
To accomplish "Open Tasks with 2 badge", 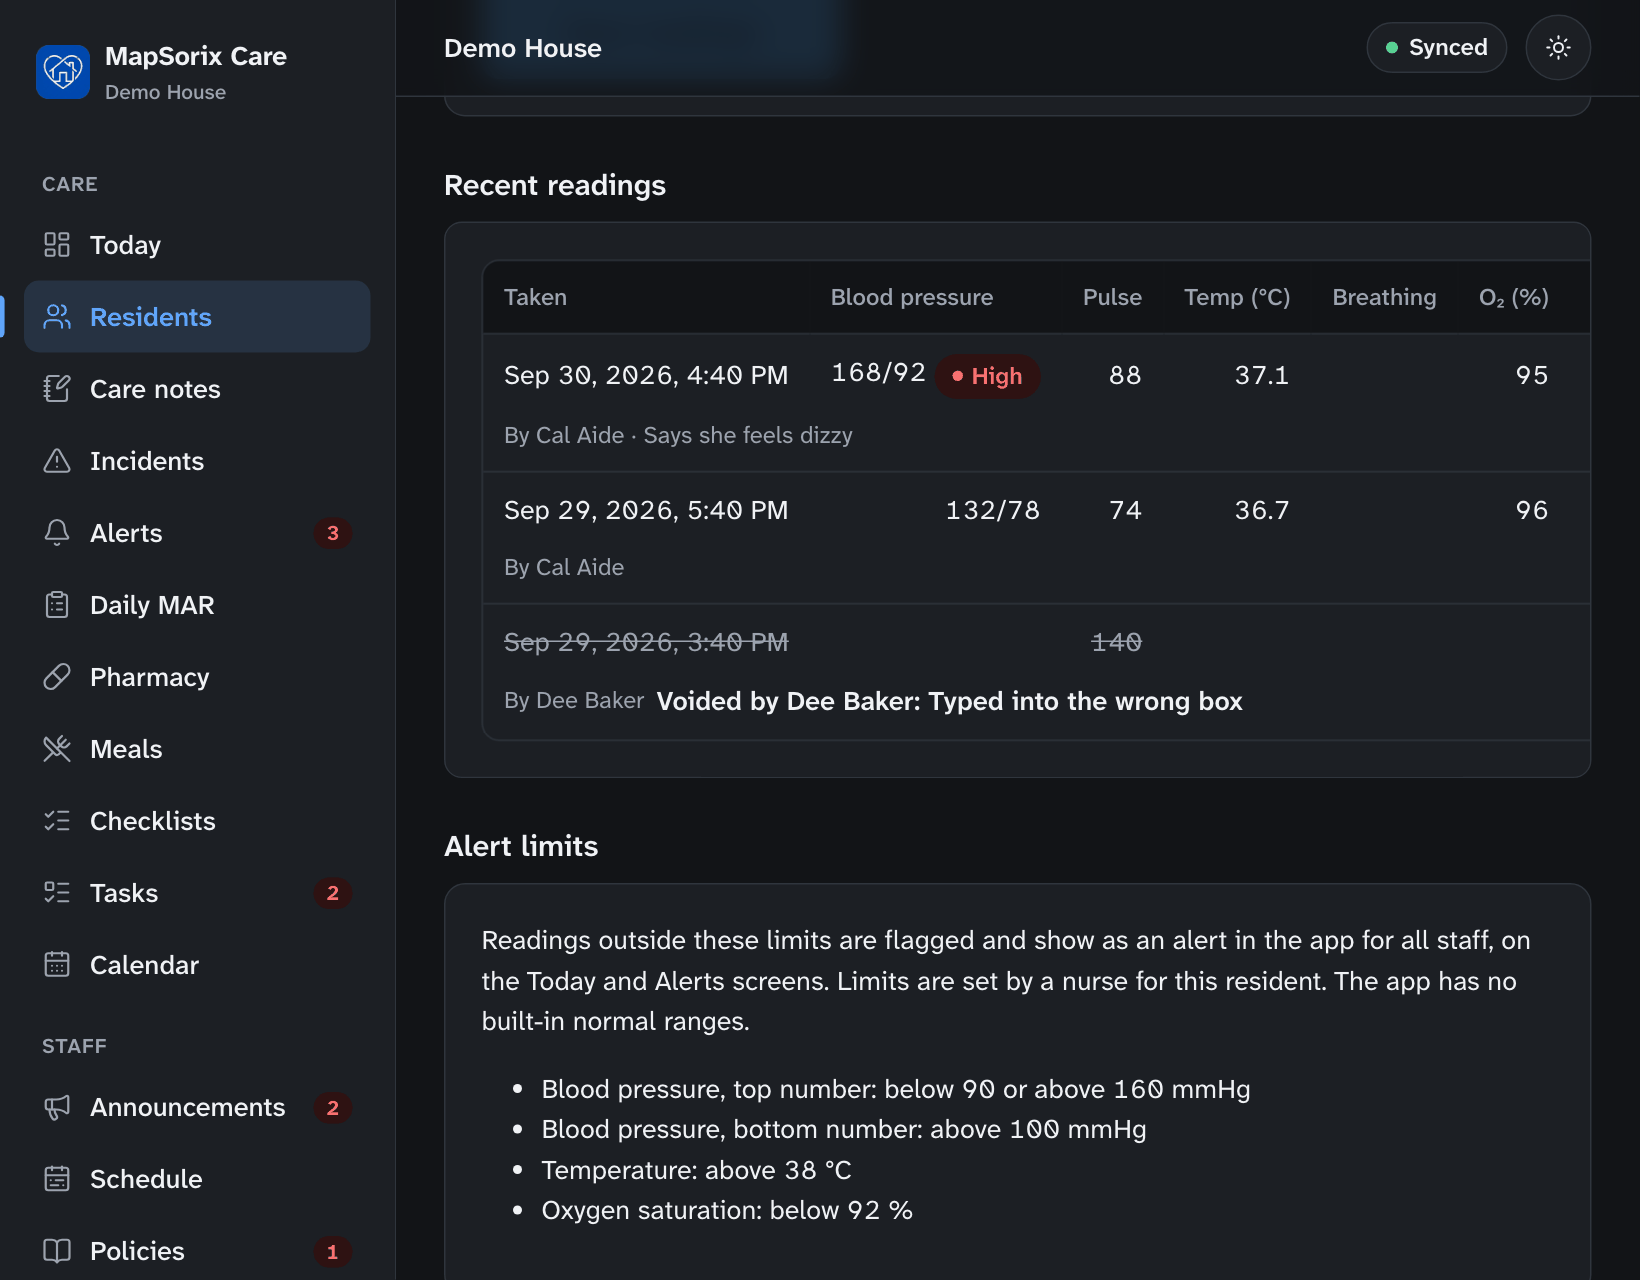I will tap(197, 893).
